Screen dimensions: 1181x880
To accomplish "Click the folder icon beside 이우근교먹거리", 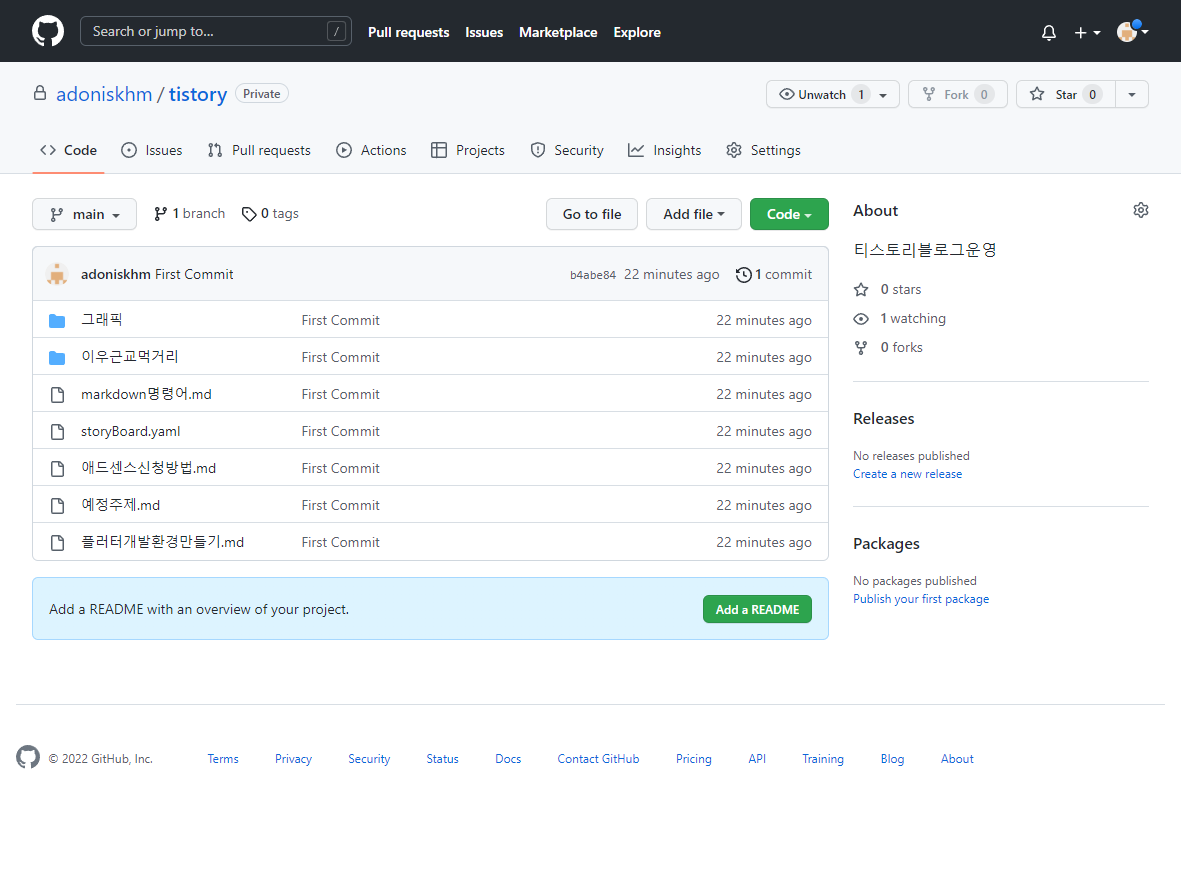I will [57, 357].
